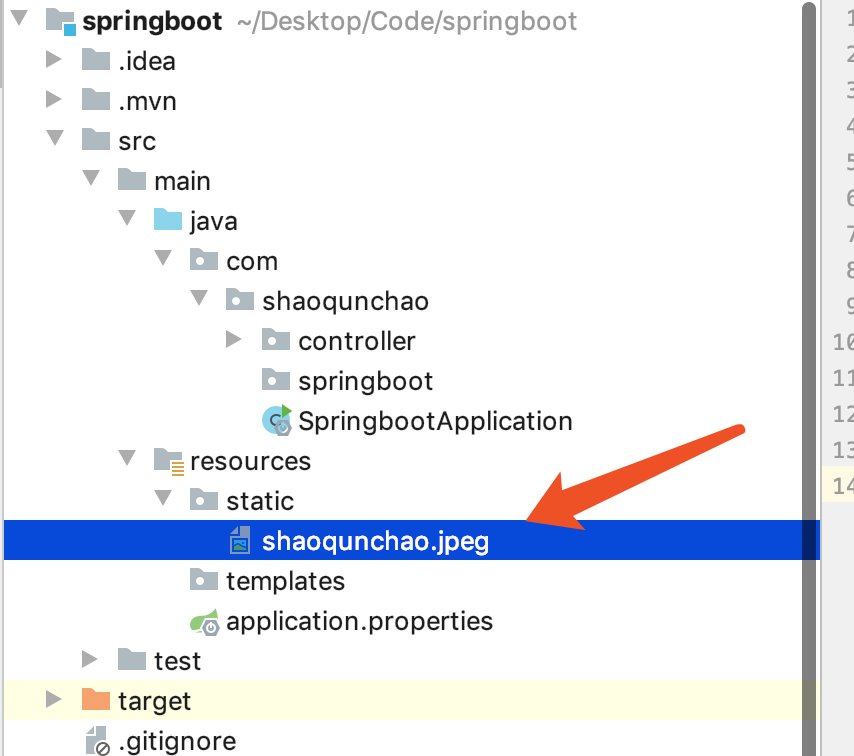Collapse the src directory
The image size is (854, 756).
tap(55, 140)
